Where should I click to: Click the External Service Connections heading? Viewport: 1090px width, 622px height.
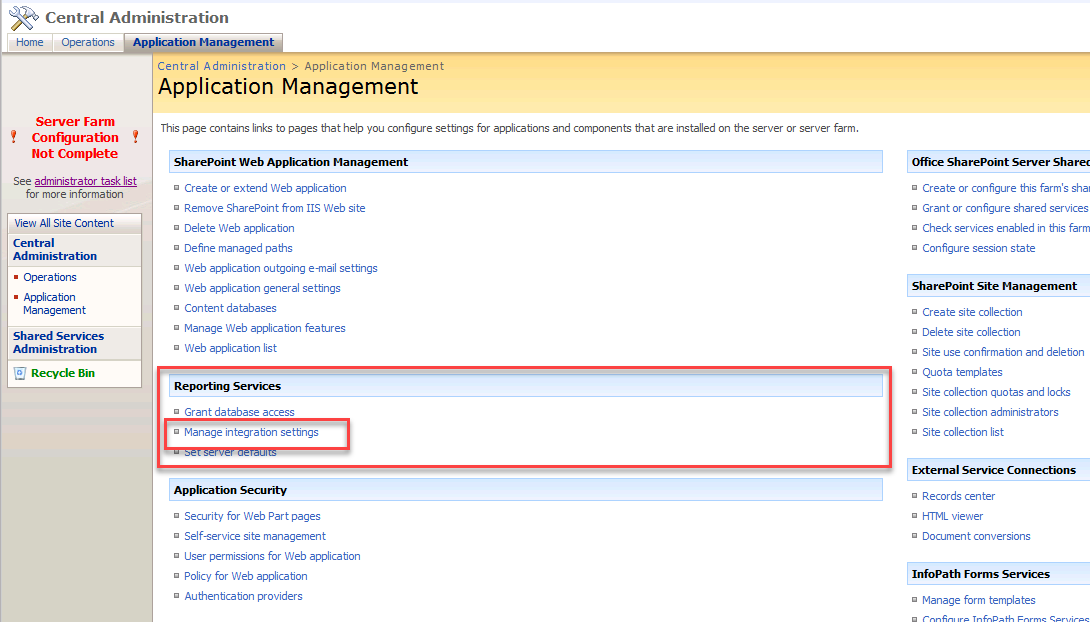tap(993, 470)
